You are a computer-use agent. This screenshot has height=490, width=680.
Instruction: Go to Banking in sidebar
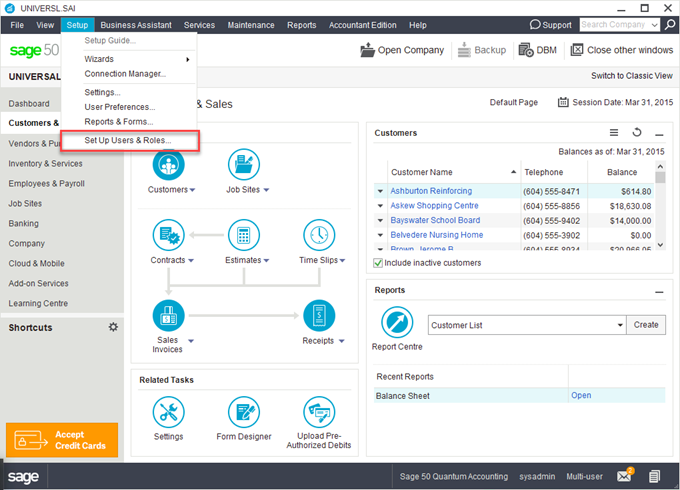tap(23, 223)
